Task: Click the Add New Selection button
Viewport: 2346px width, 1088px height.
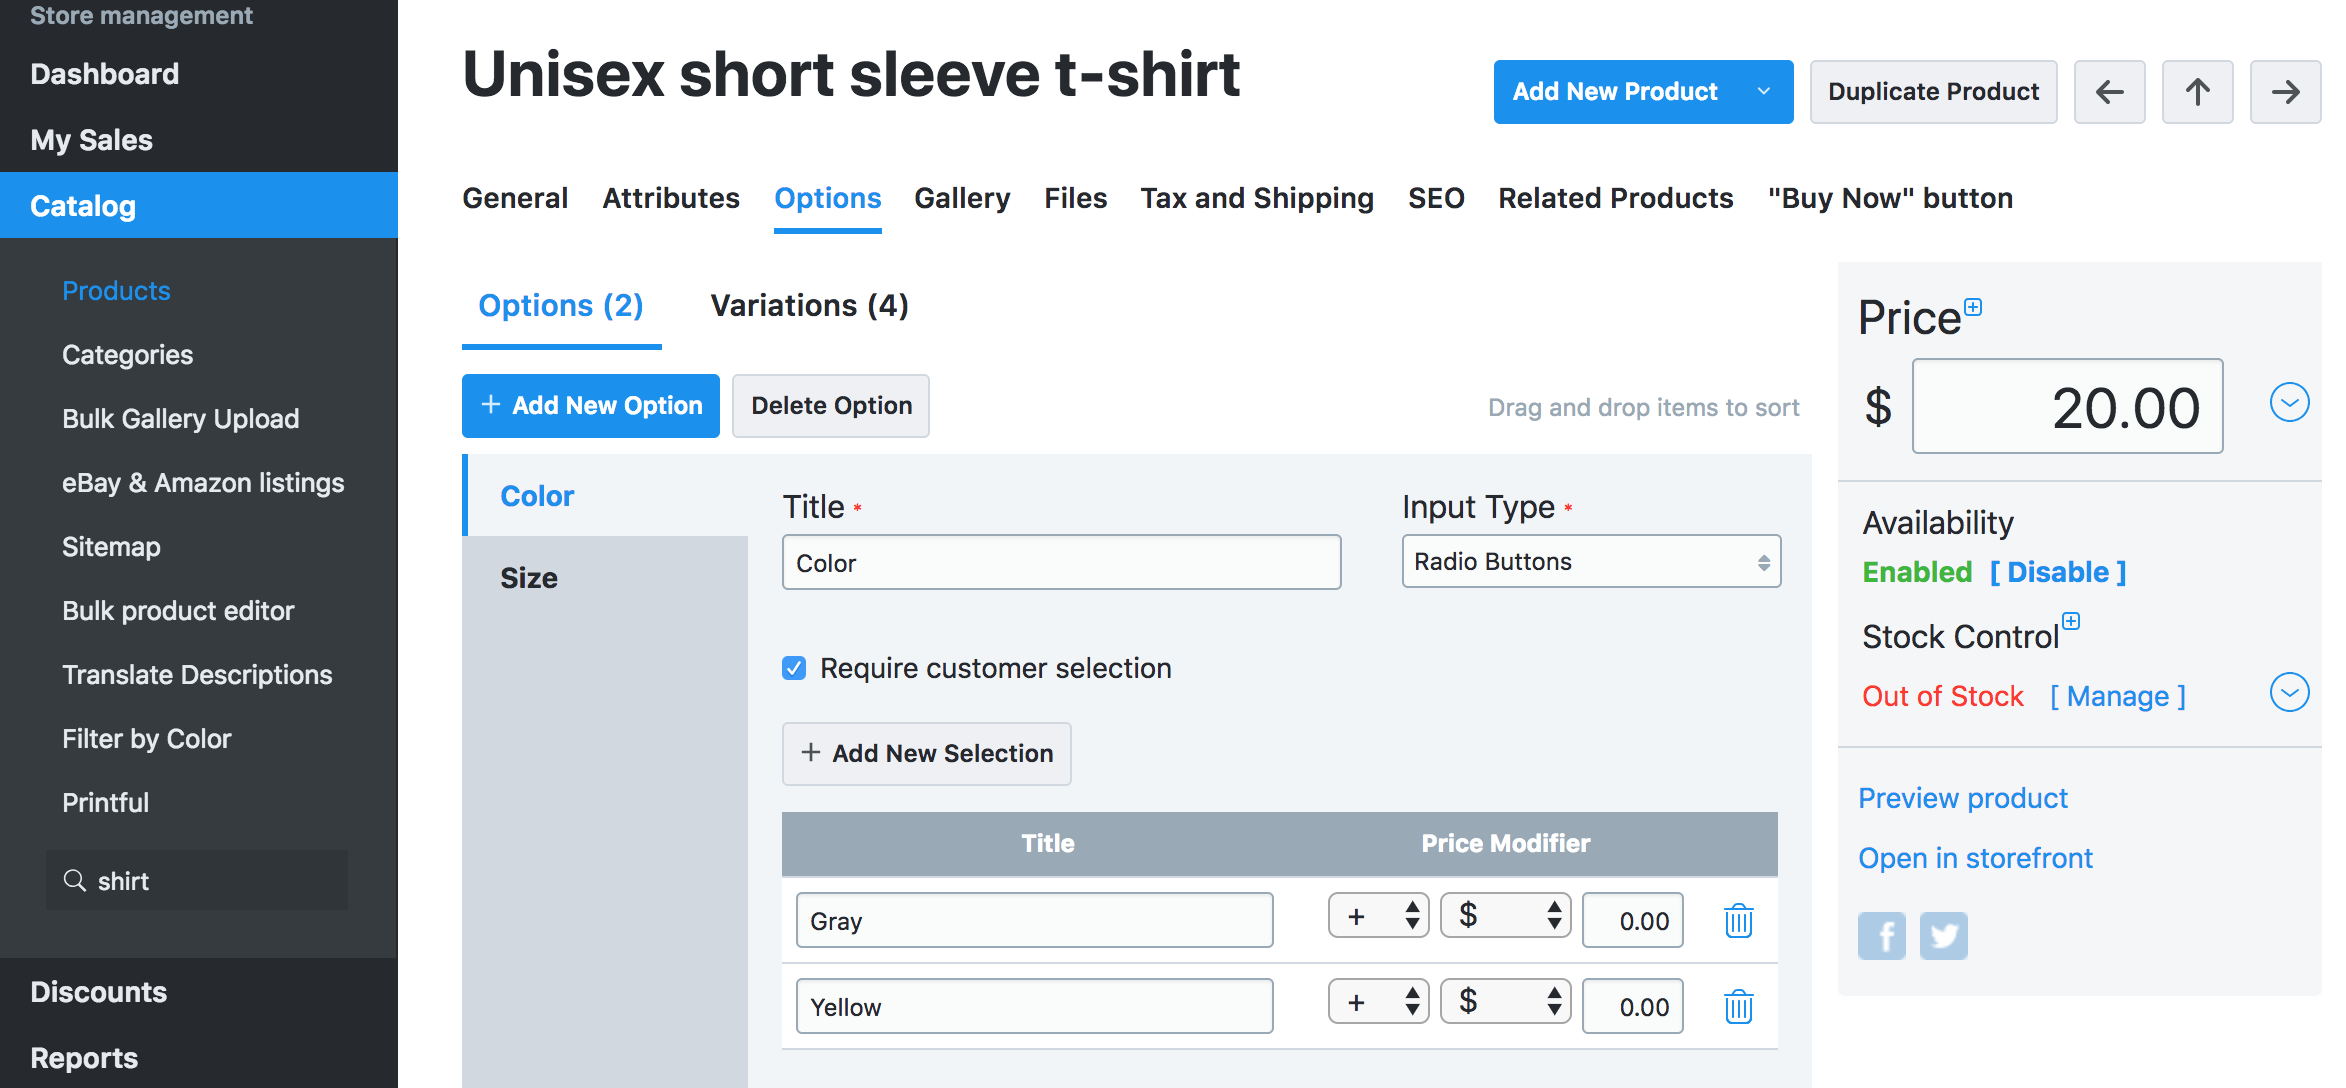Action: tap(926, 753)
